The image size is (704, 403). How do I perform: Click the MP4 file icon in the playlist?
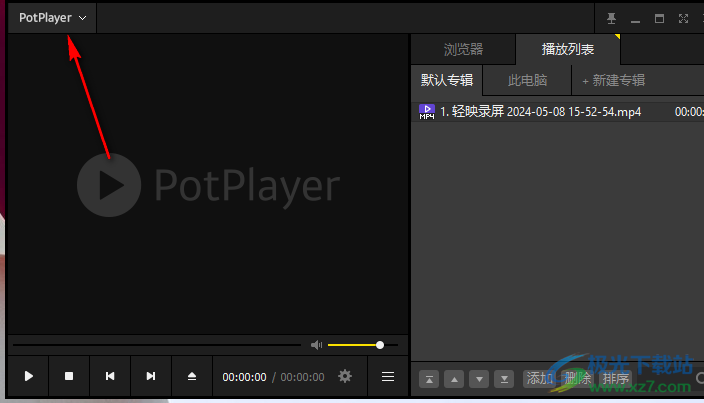click(427, 112)
